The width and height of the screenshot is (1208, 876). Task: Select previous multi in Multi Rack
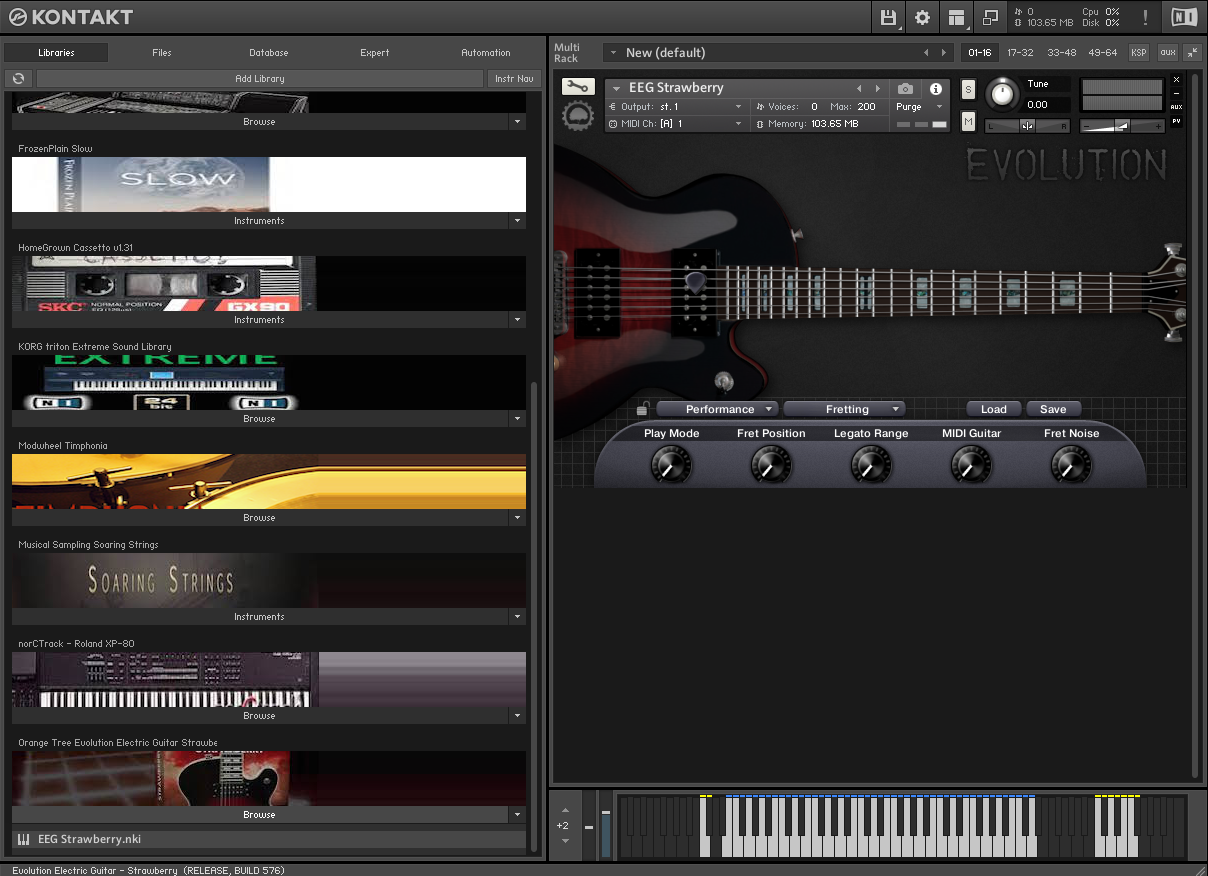926,52
